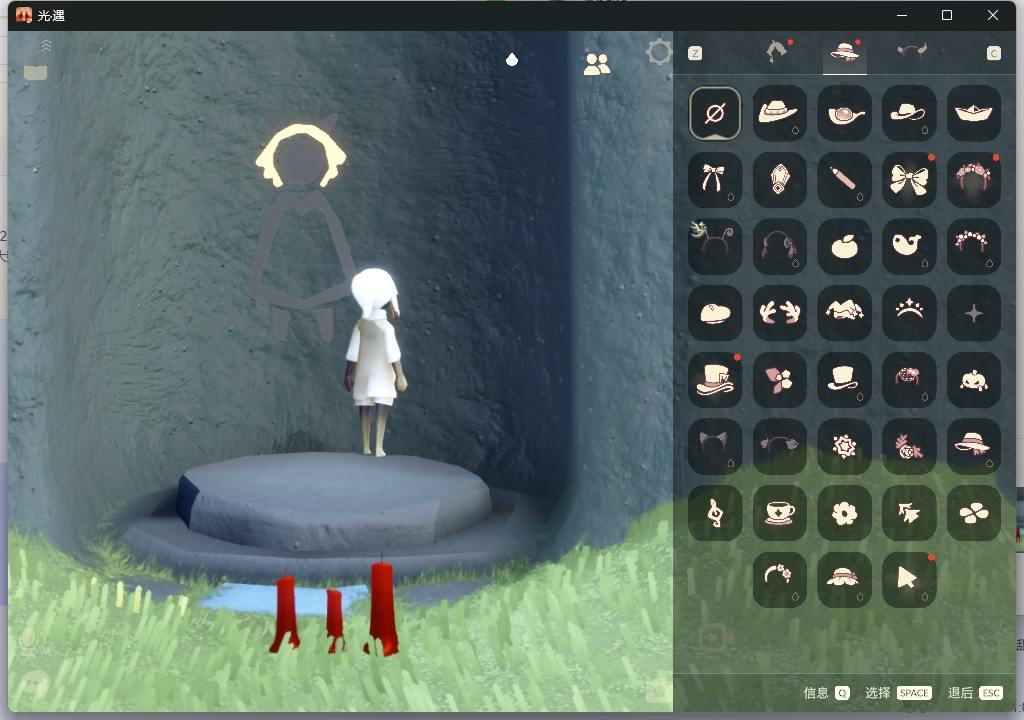Select the antlers headpiece
Viewport: 1024px width, 720px height.
point(779,312)
